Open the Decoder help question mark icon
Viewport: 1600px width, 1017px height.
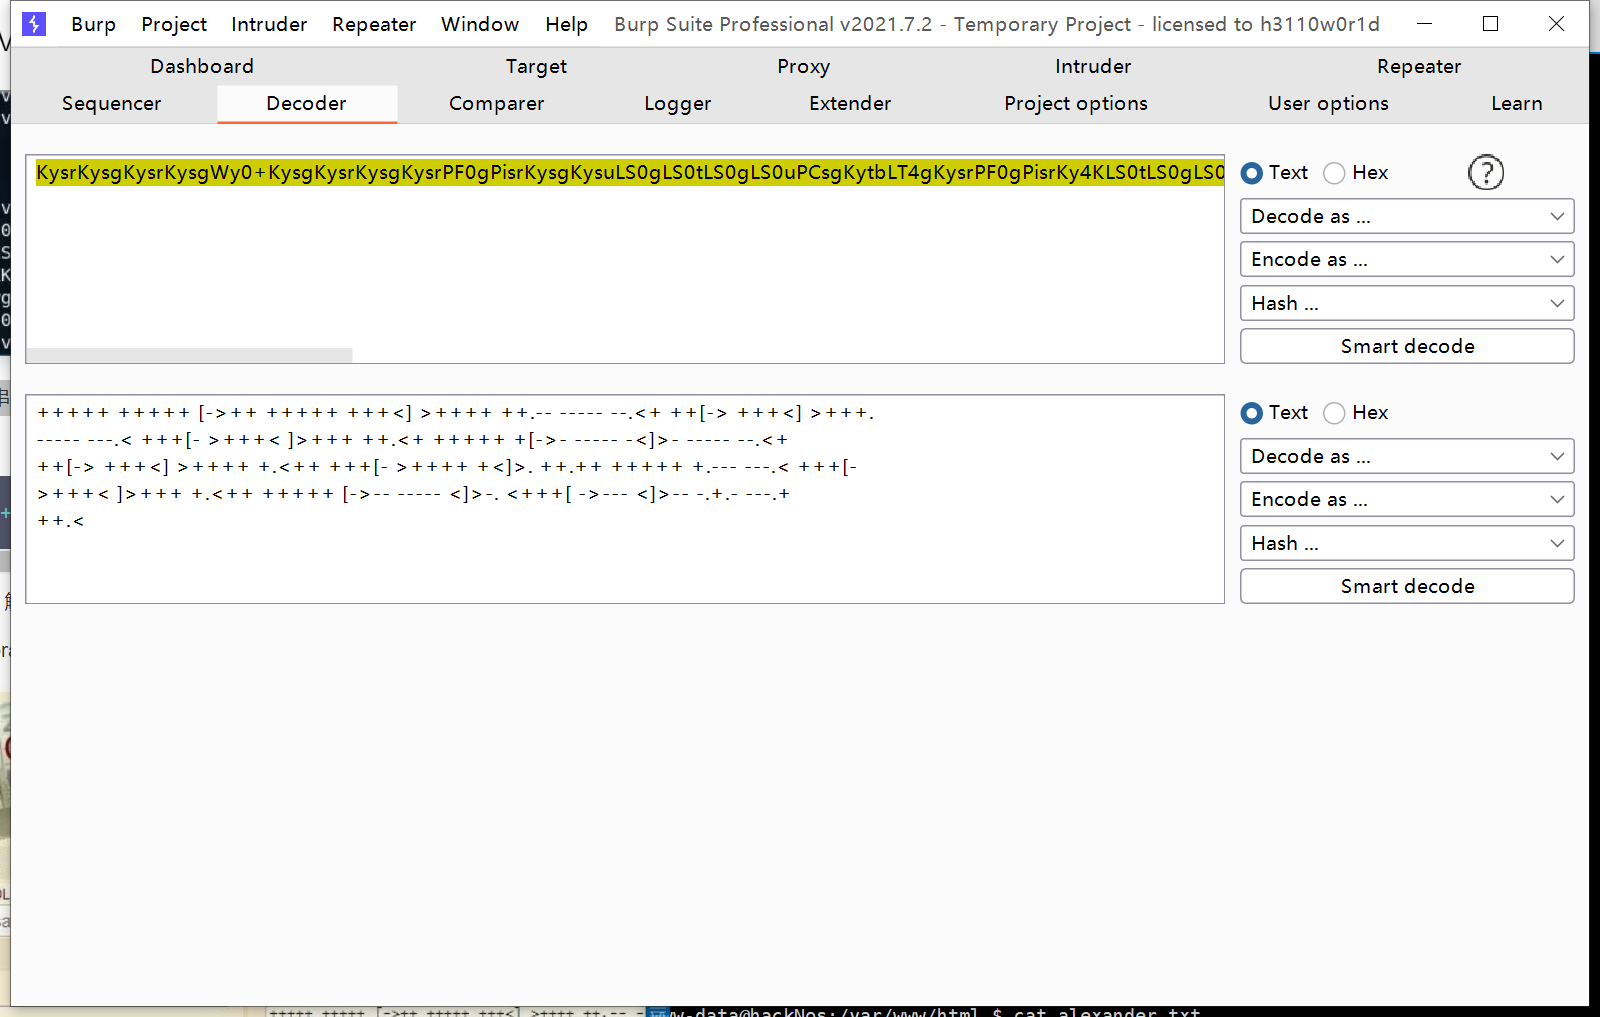tap(1486, 173)
